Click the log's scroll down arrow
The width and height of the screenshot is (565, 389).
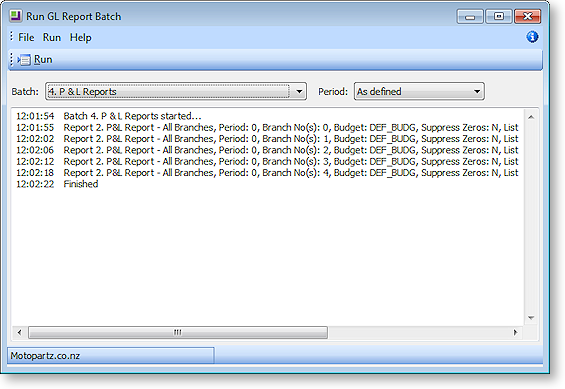pyautogui.click(x=531, y=318)
